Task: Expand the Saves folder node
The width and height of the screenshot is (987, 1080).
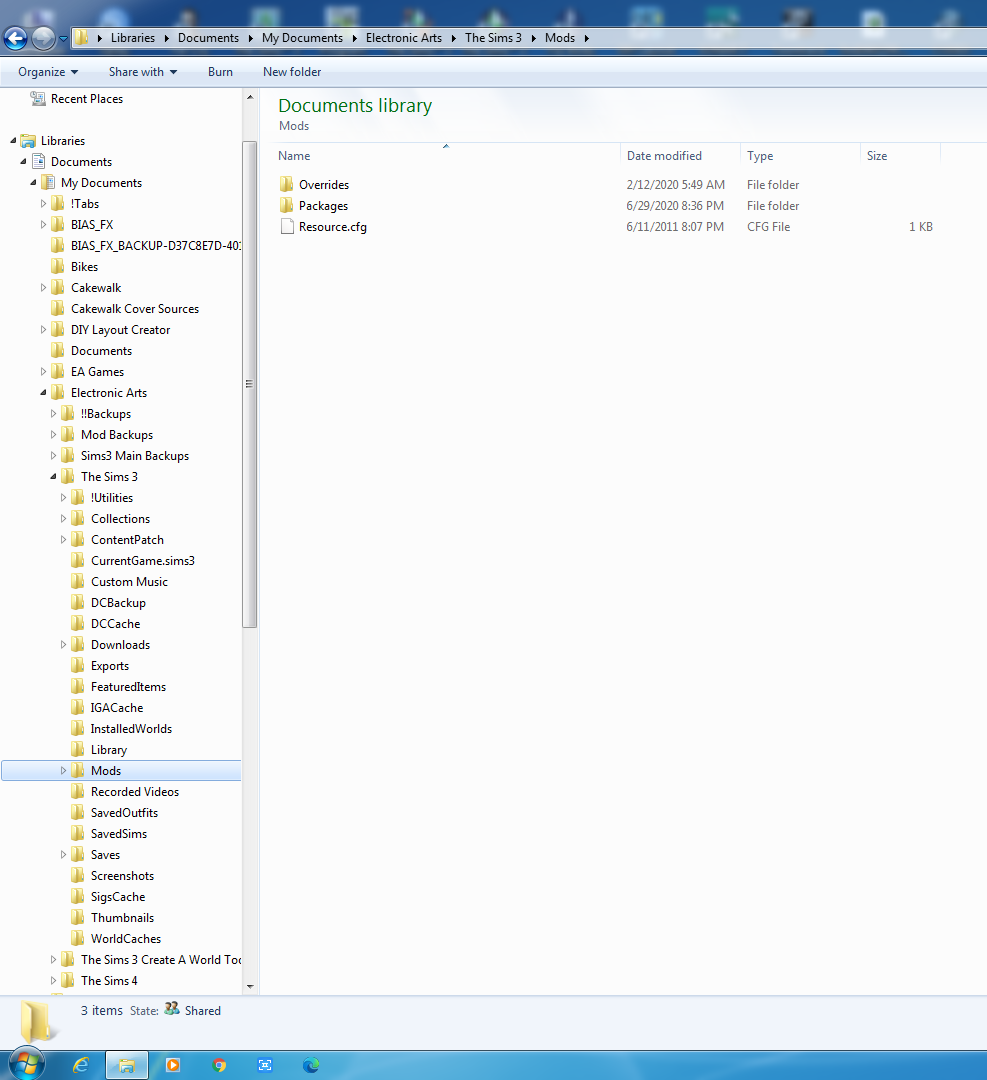Action: (x=63, y=855)
